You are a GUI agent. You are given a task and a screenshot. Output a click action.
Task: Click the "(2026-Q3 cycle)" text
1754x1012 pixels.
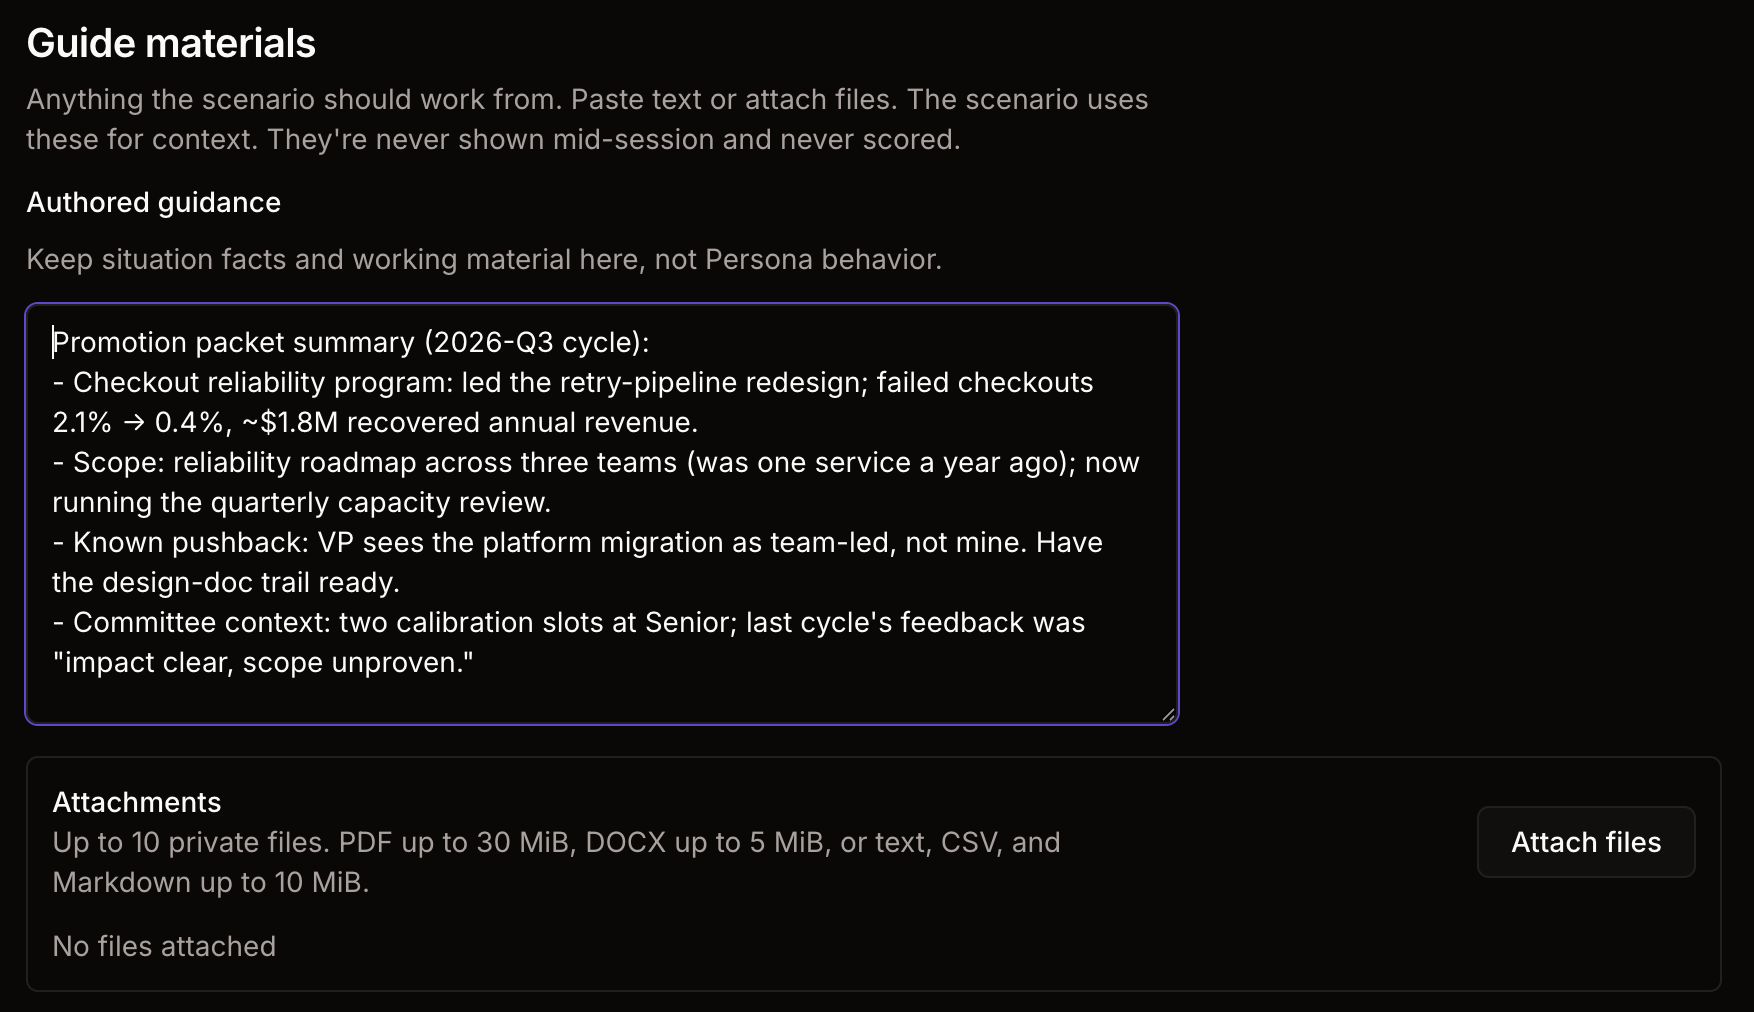(536, 342)
